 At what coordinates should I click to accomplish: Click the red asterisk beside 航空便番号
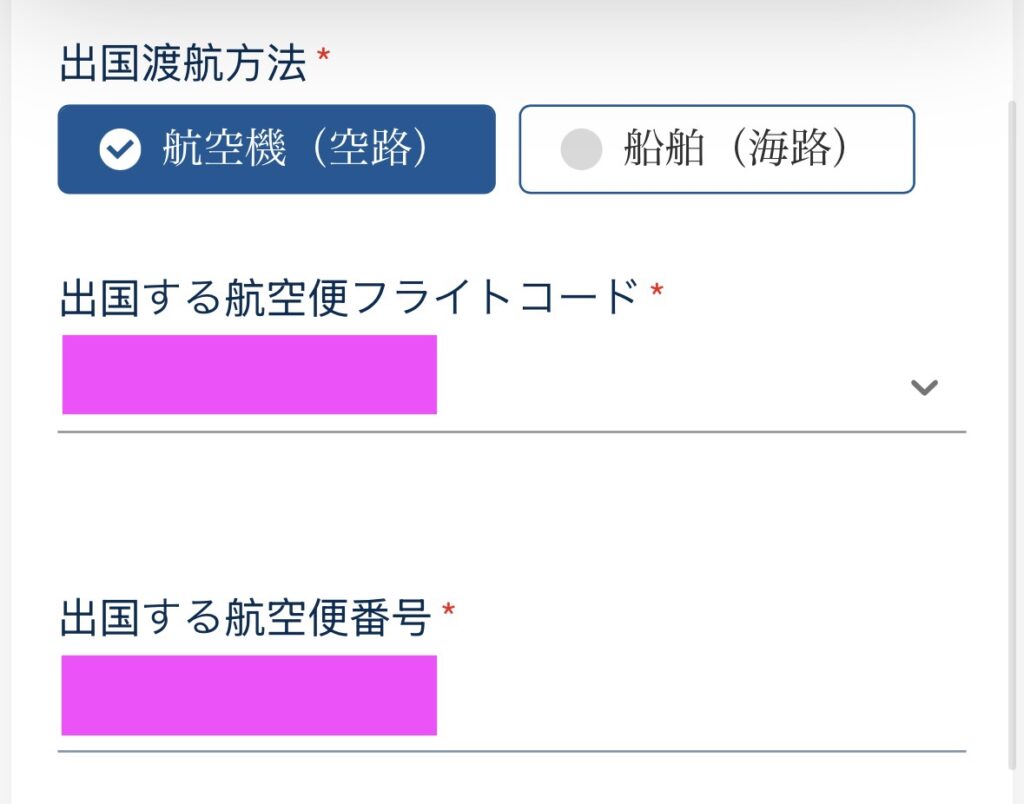coord(448,610)
